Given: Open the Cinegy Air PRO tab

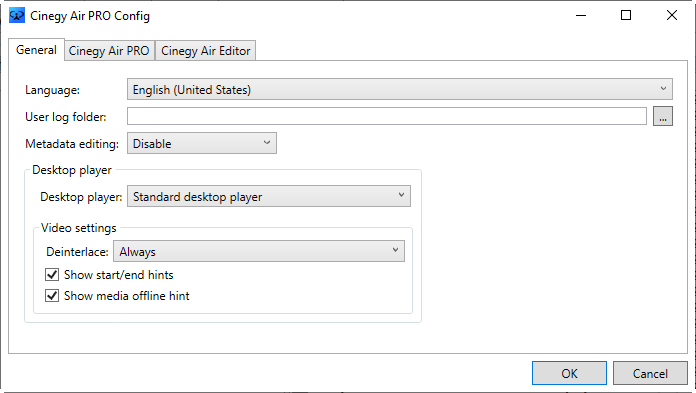Looking at the screenshot, I should (109, 51).
